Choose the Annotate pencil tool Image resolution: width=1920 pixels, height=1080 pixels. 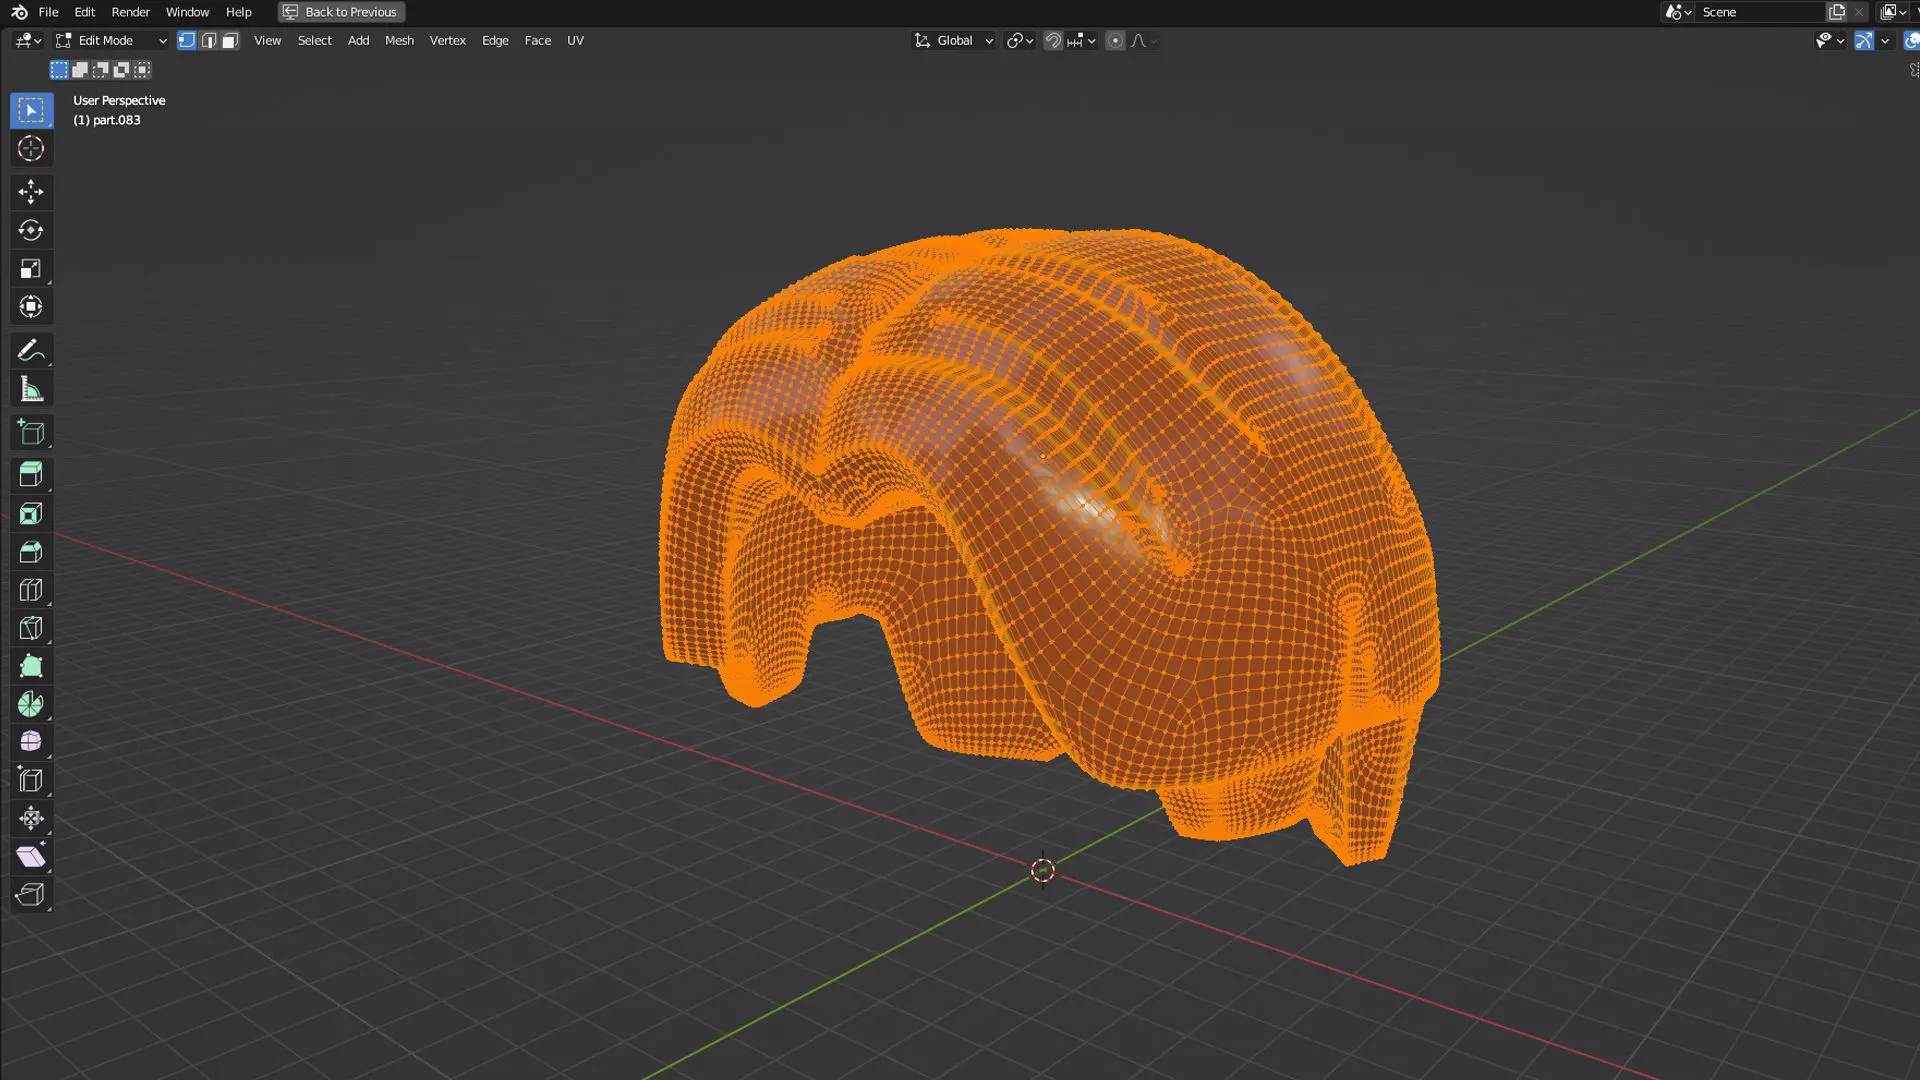point(30,351)
